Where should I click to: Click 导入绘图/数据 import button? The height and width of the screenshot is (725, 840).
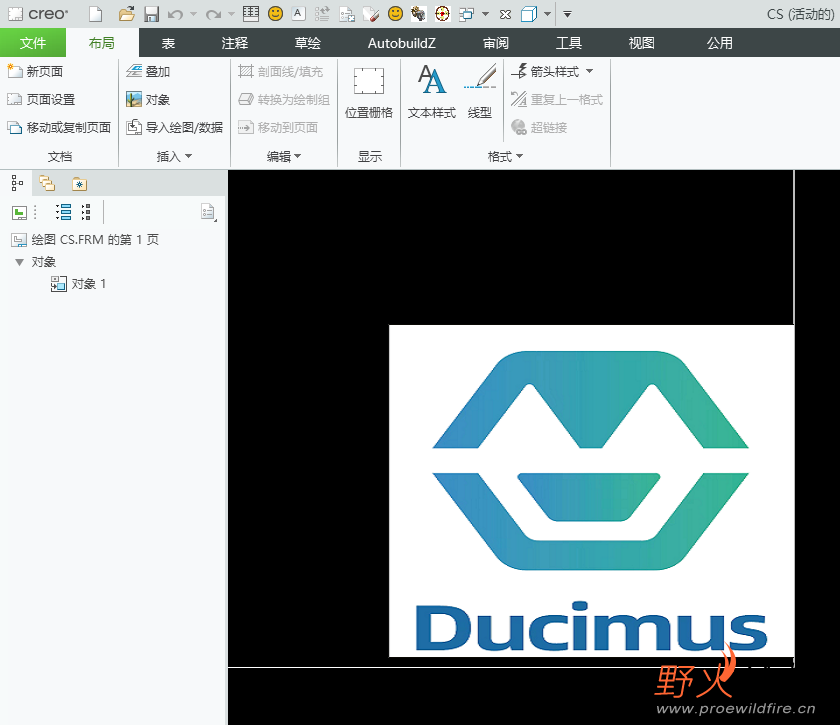[175, 128]
